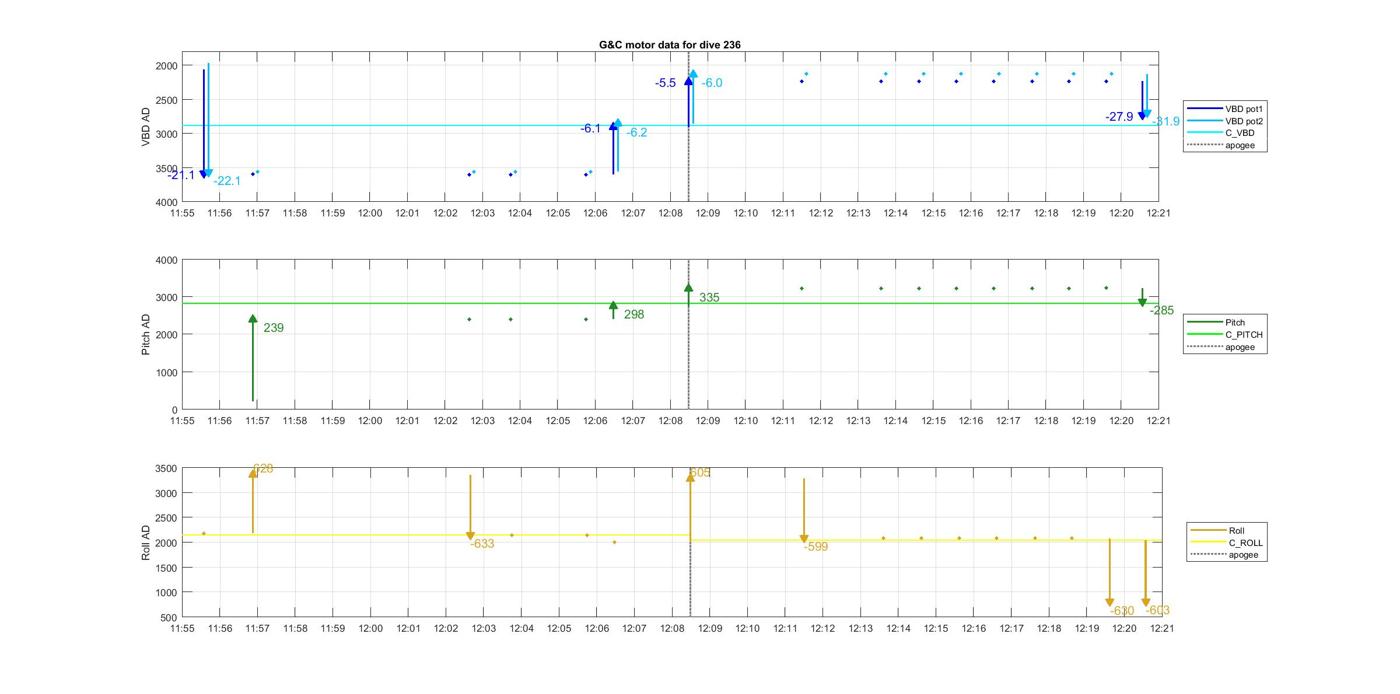Click the 'Roll AD' y-axis label
The width and height of the screenshot is (1400, 694).
[146, 542]
